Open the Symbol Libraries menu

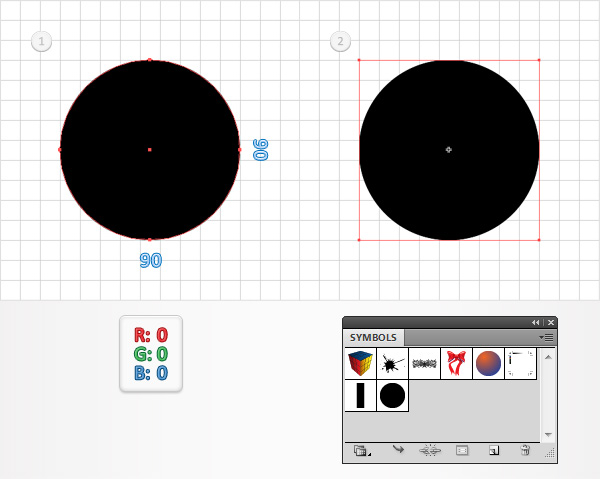pos(362,451)
